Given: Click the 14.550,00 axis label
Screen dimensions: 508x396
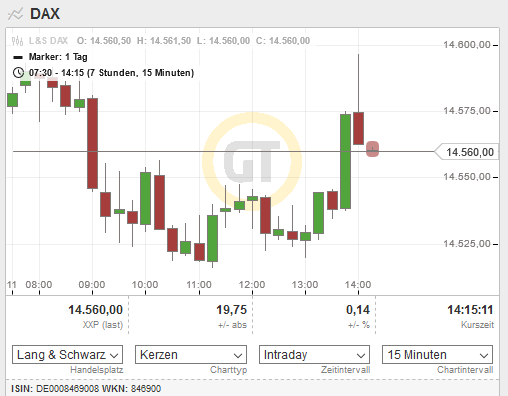Looking at the screenshot, I should click(x=467, y=177).
